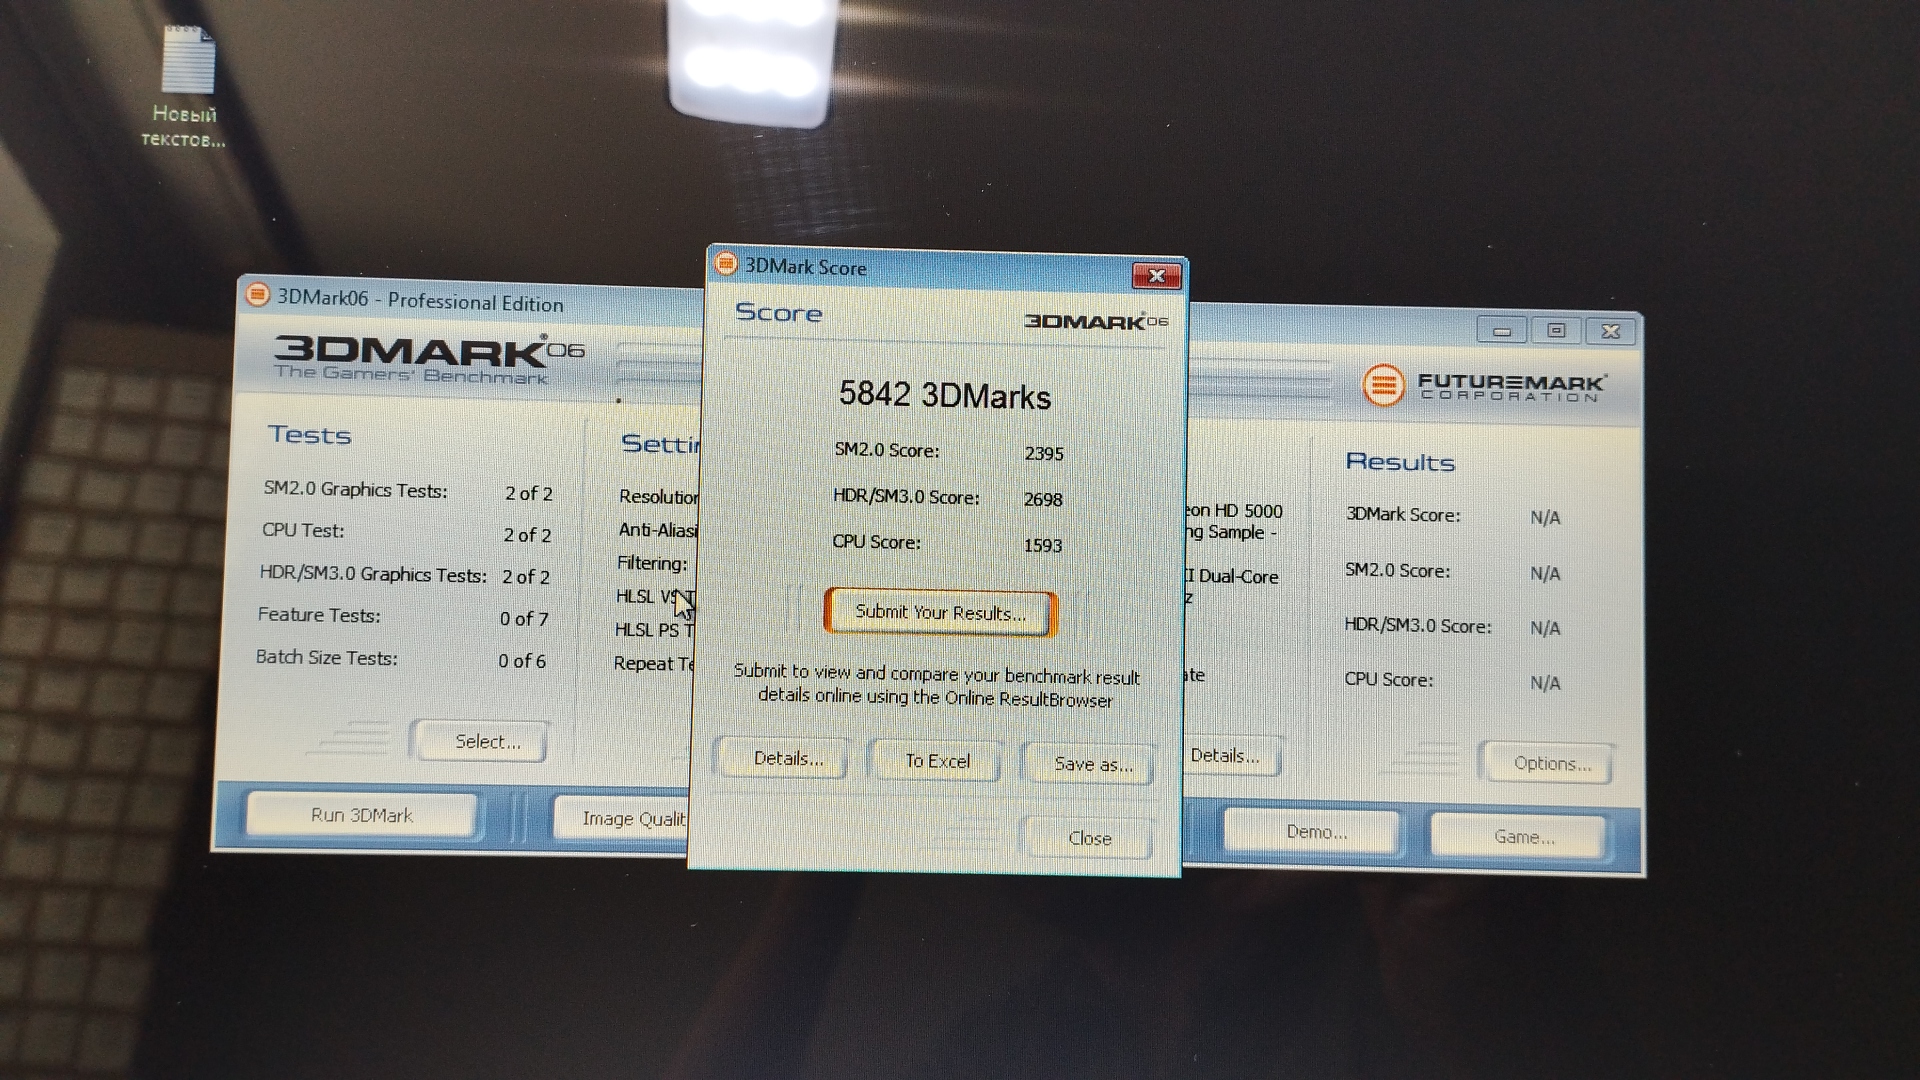Click 3DMark06 main window title icon
The width and height of the screenshot is (1920, 1080).
coord(257,295)
